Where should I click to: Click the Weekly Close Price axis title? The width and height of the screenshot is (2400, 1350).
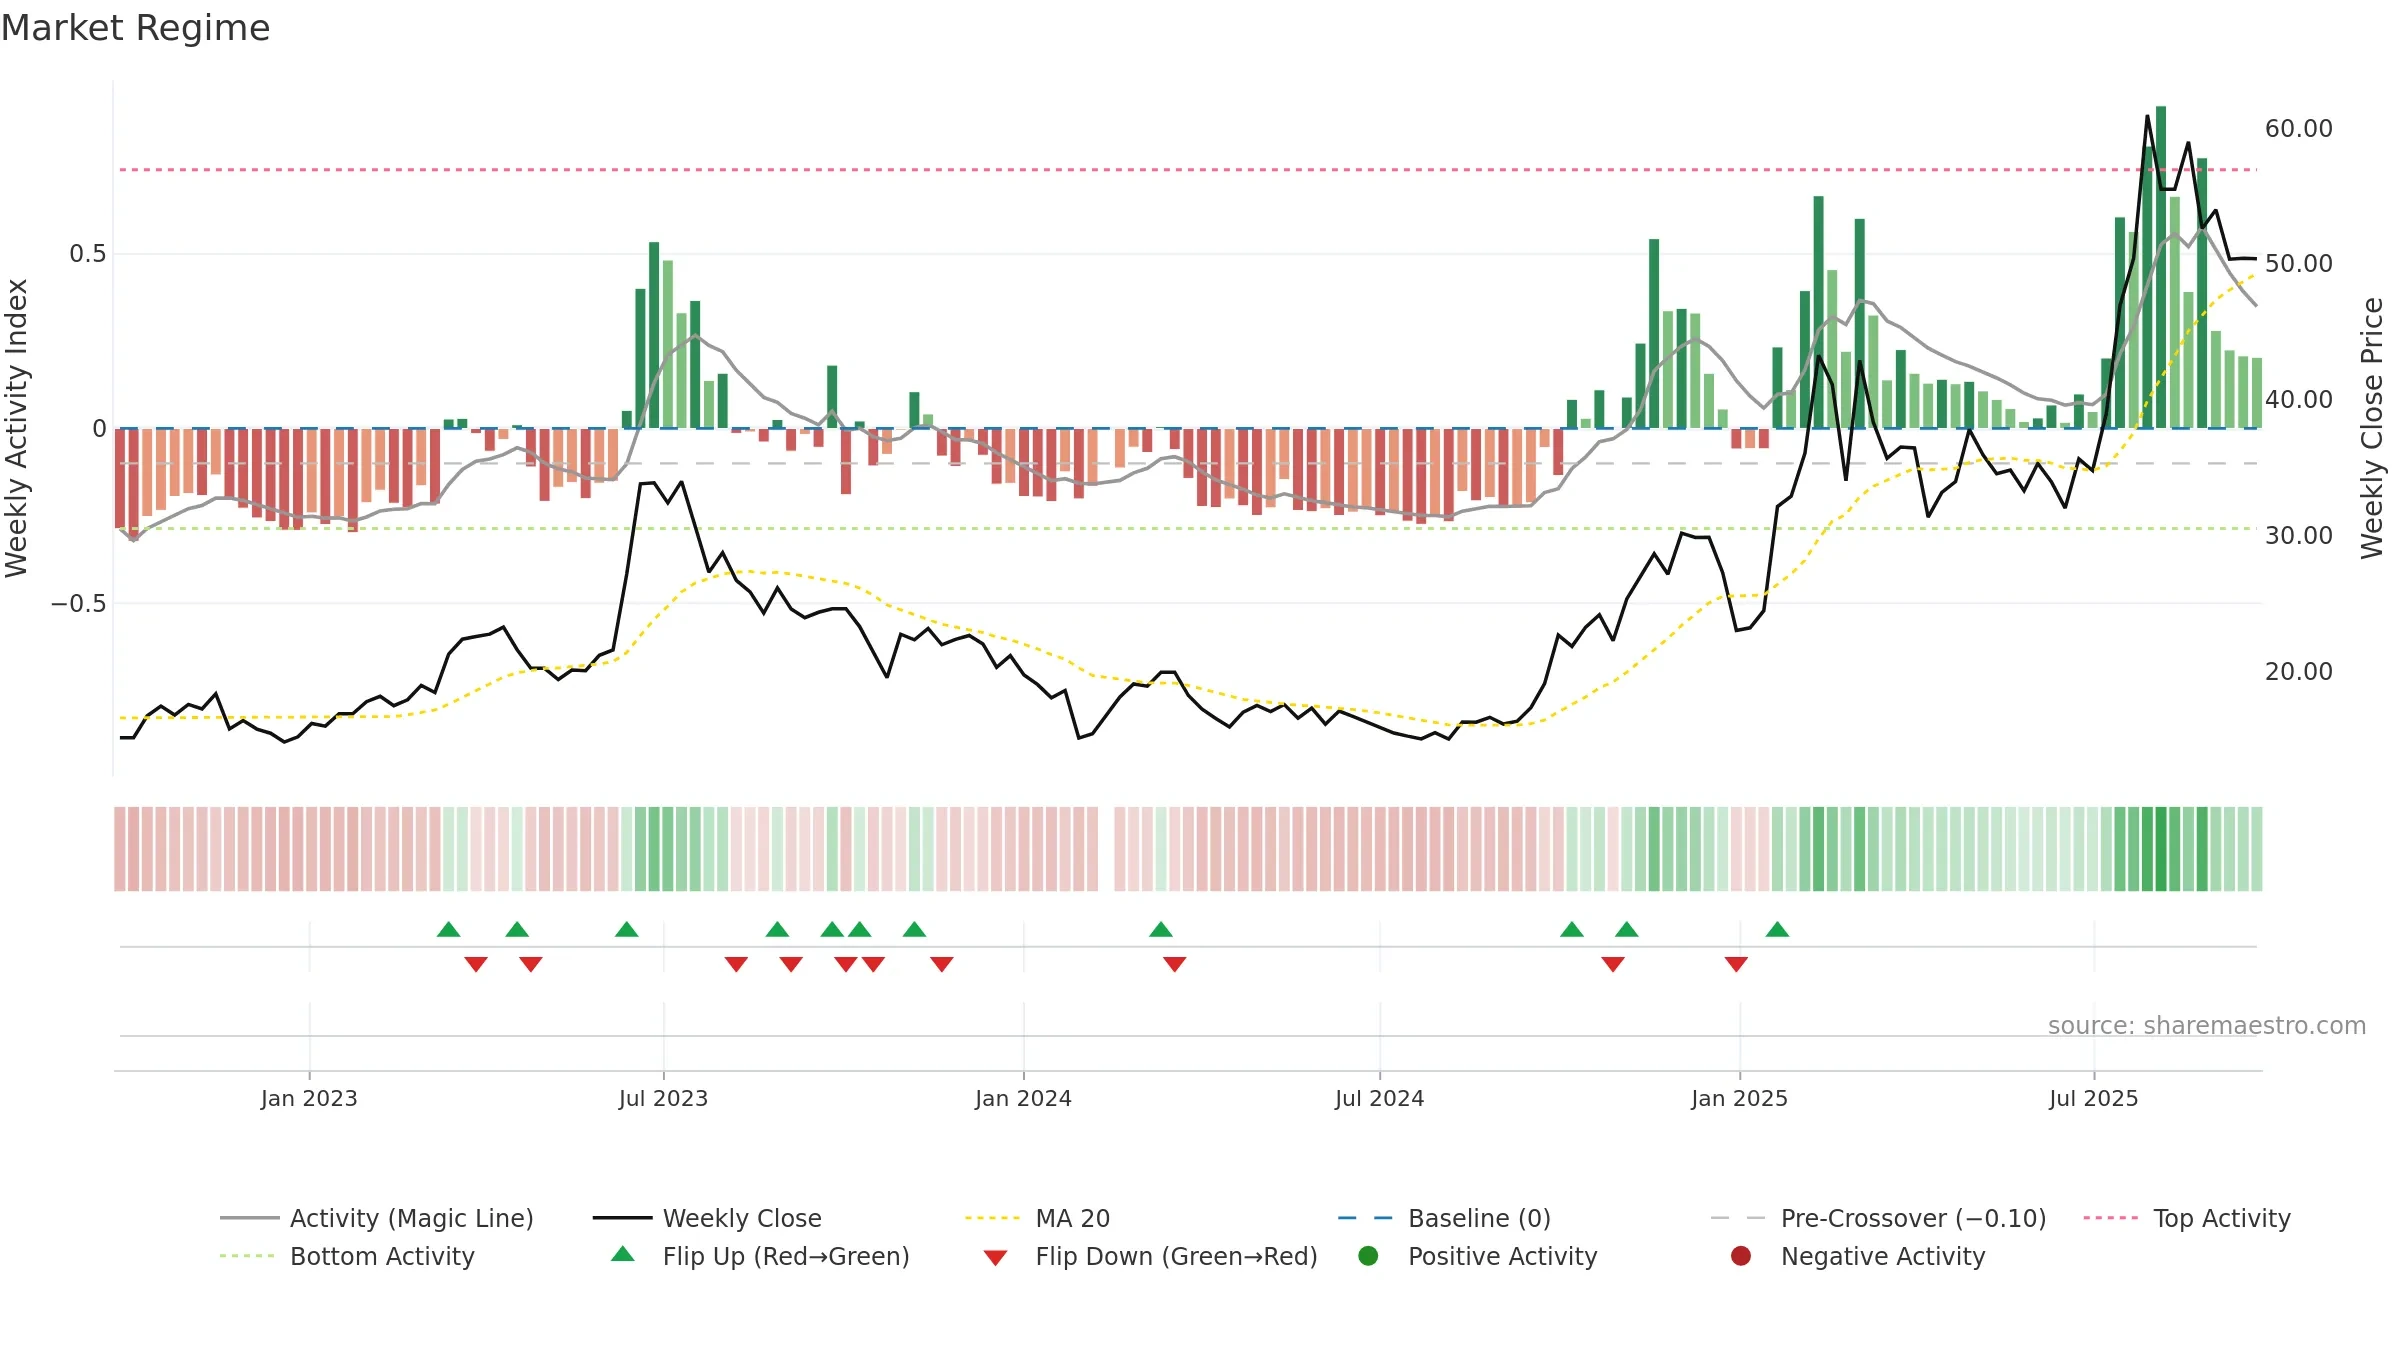(x=2372, y=428)
